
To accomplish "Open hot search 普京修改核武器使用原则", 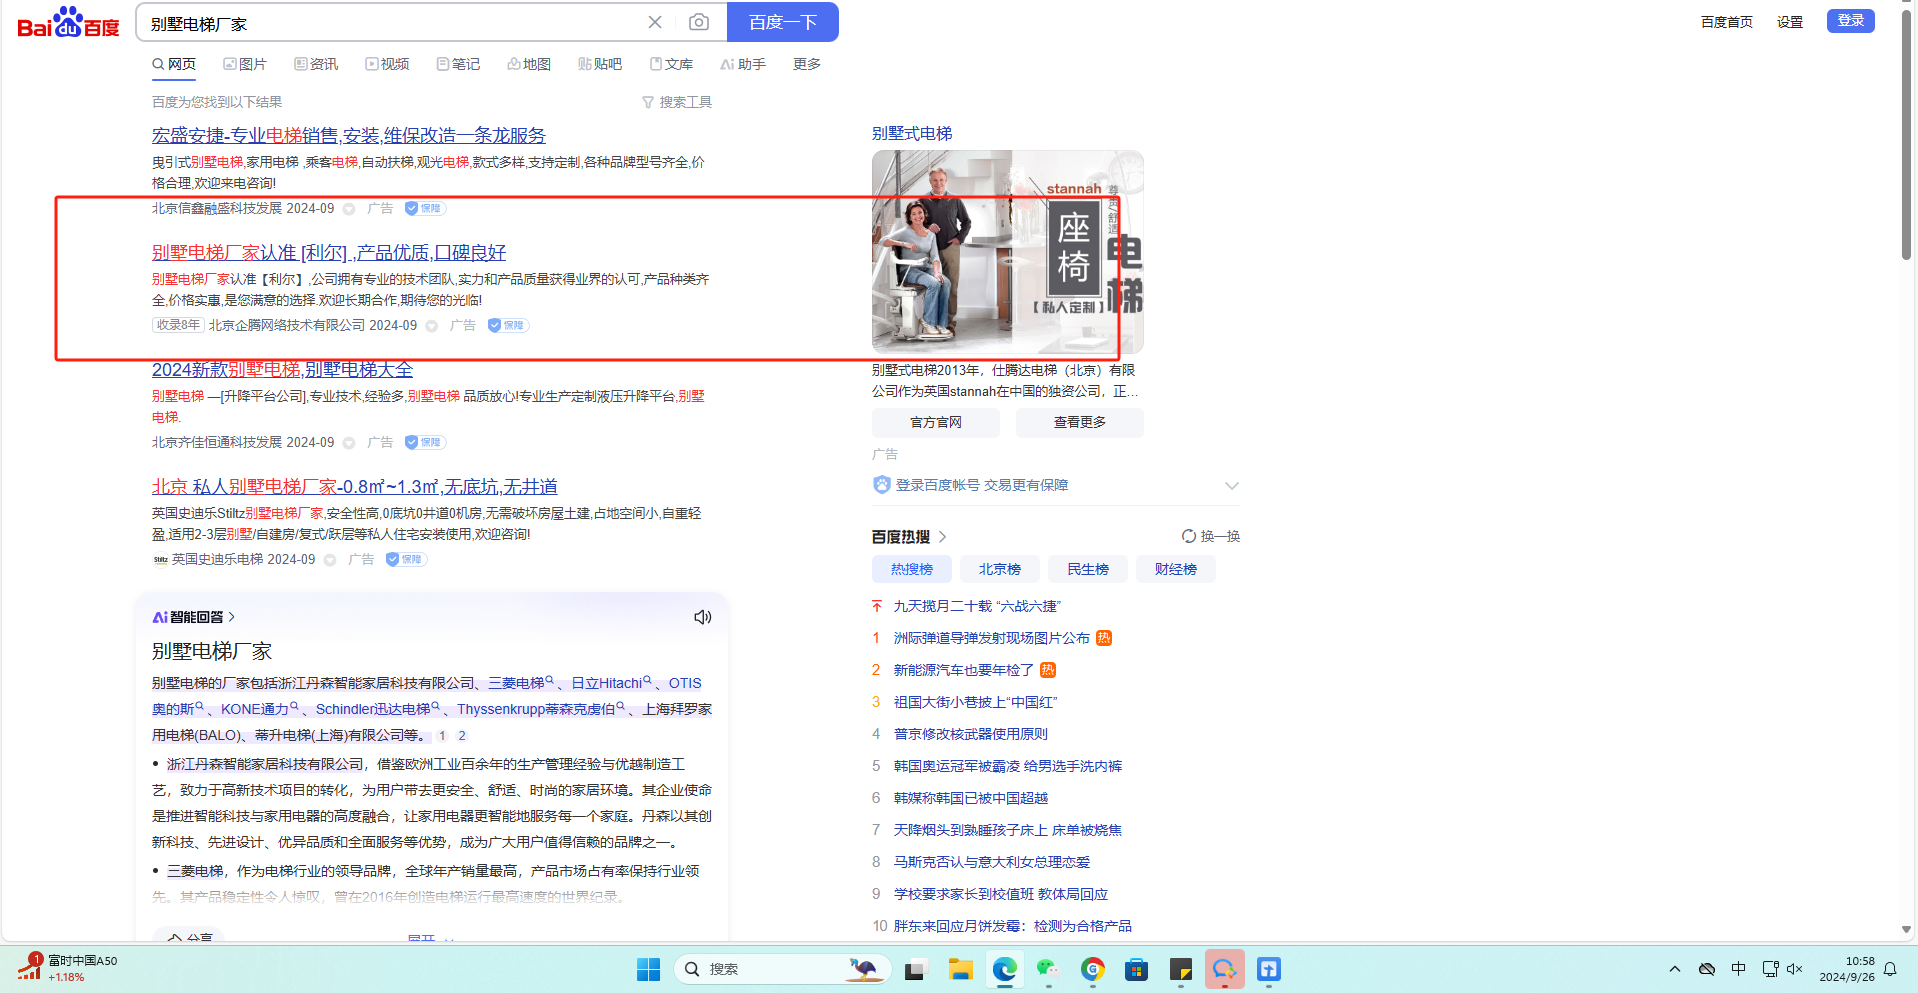I will coord(971,734).
